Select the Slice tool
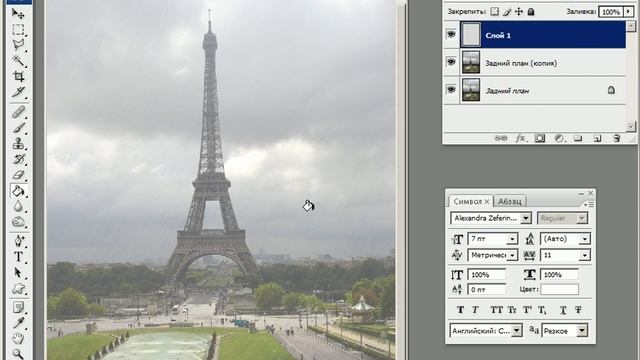 click(x=18, y=92)
